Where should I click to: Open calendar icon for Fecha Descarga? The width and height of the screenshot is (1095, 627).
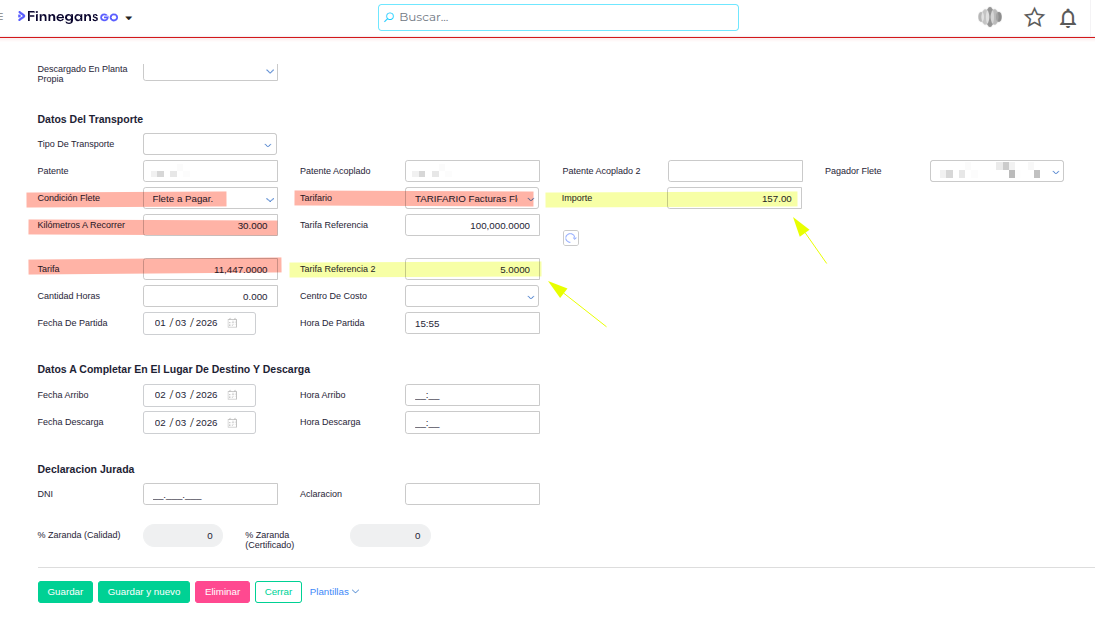pyautogui.click(x=233, y=423)
